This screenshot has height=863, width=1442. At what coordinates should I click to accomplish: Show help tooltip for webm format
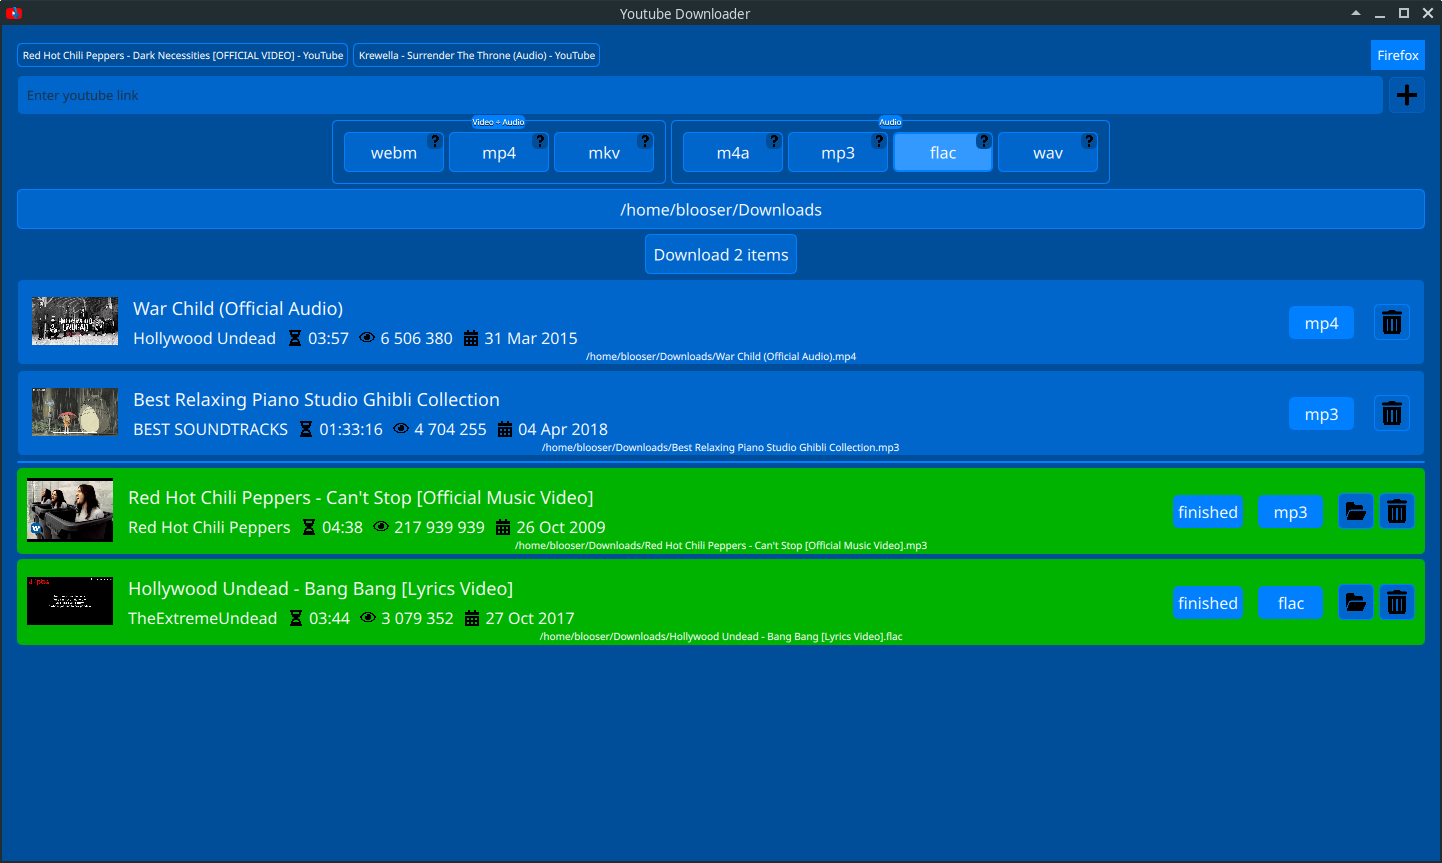[435, 141]
